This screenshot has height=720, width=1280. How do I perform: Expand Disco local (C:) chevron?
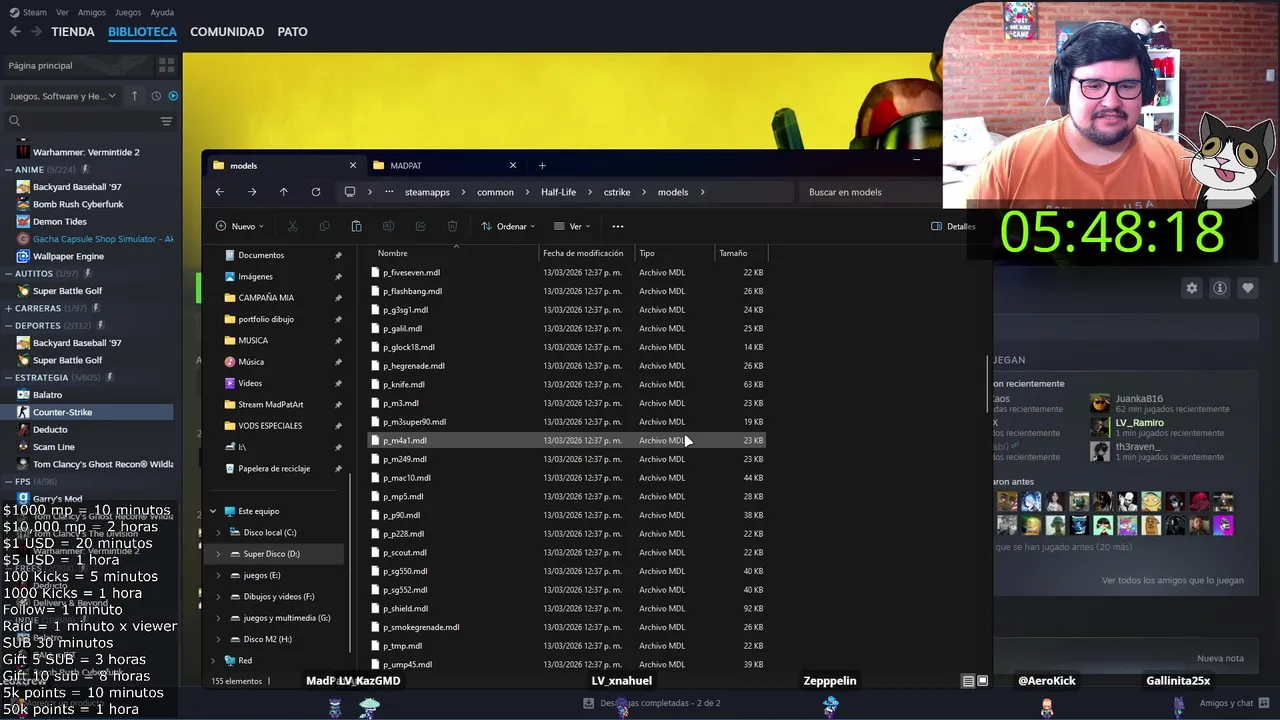pos(219,532)
